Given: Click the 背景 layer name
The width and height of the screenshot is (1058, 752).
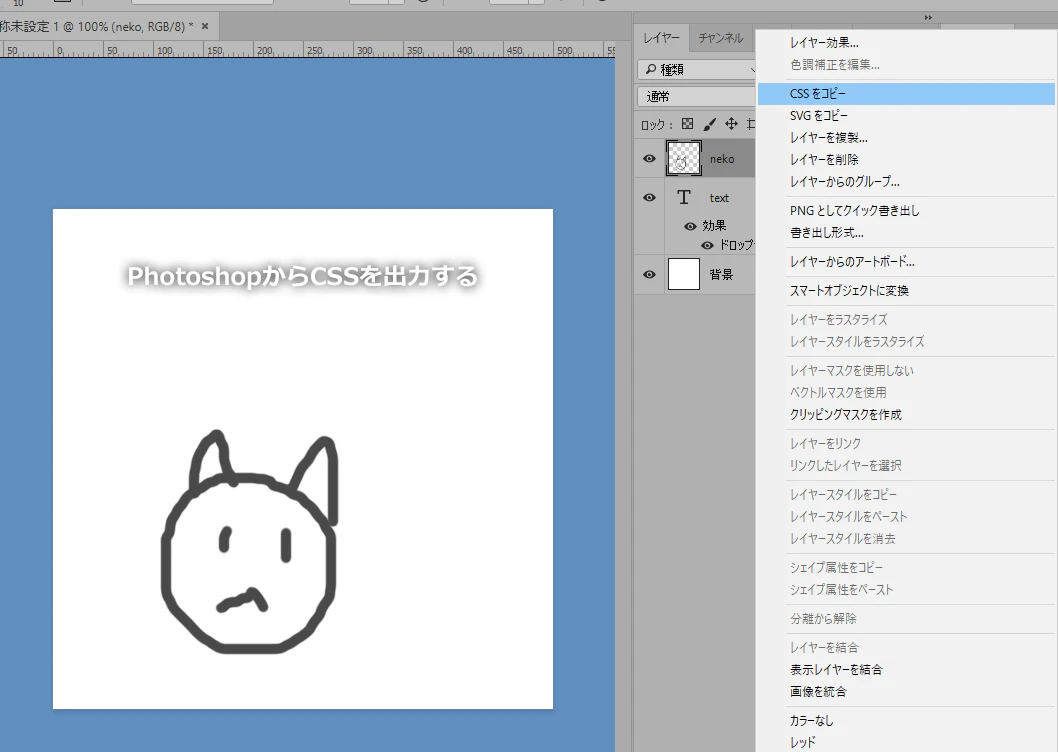Looking at the screenshot, I should pos(721,275).
